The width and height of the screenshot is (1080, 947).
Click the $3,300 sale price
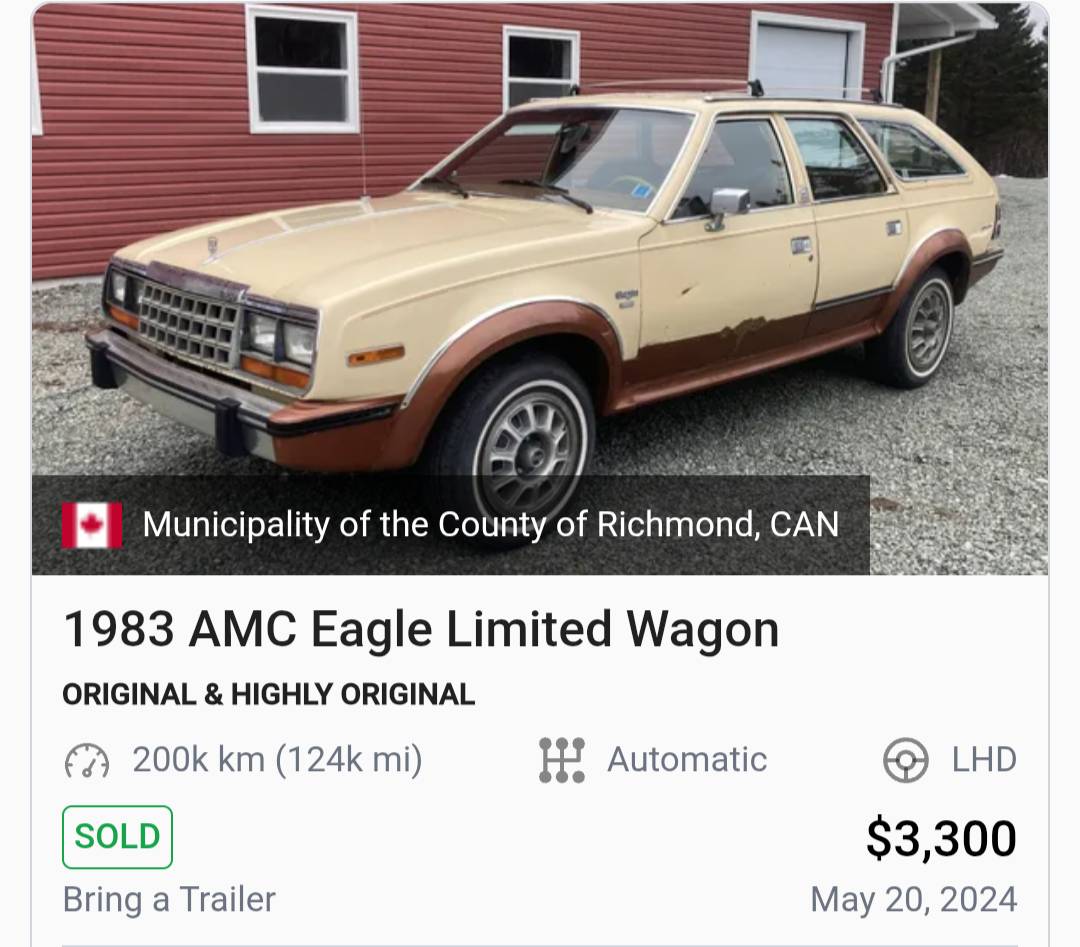(x=940, y=838)
